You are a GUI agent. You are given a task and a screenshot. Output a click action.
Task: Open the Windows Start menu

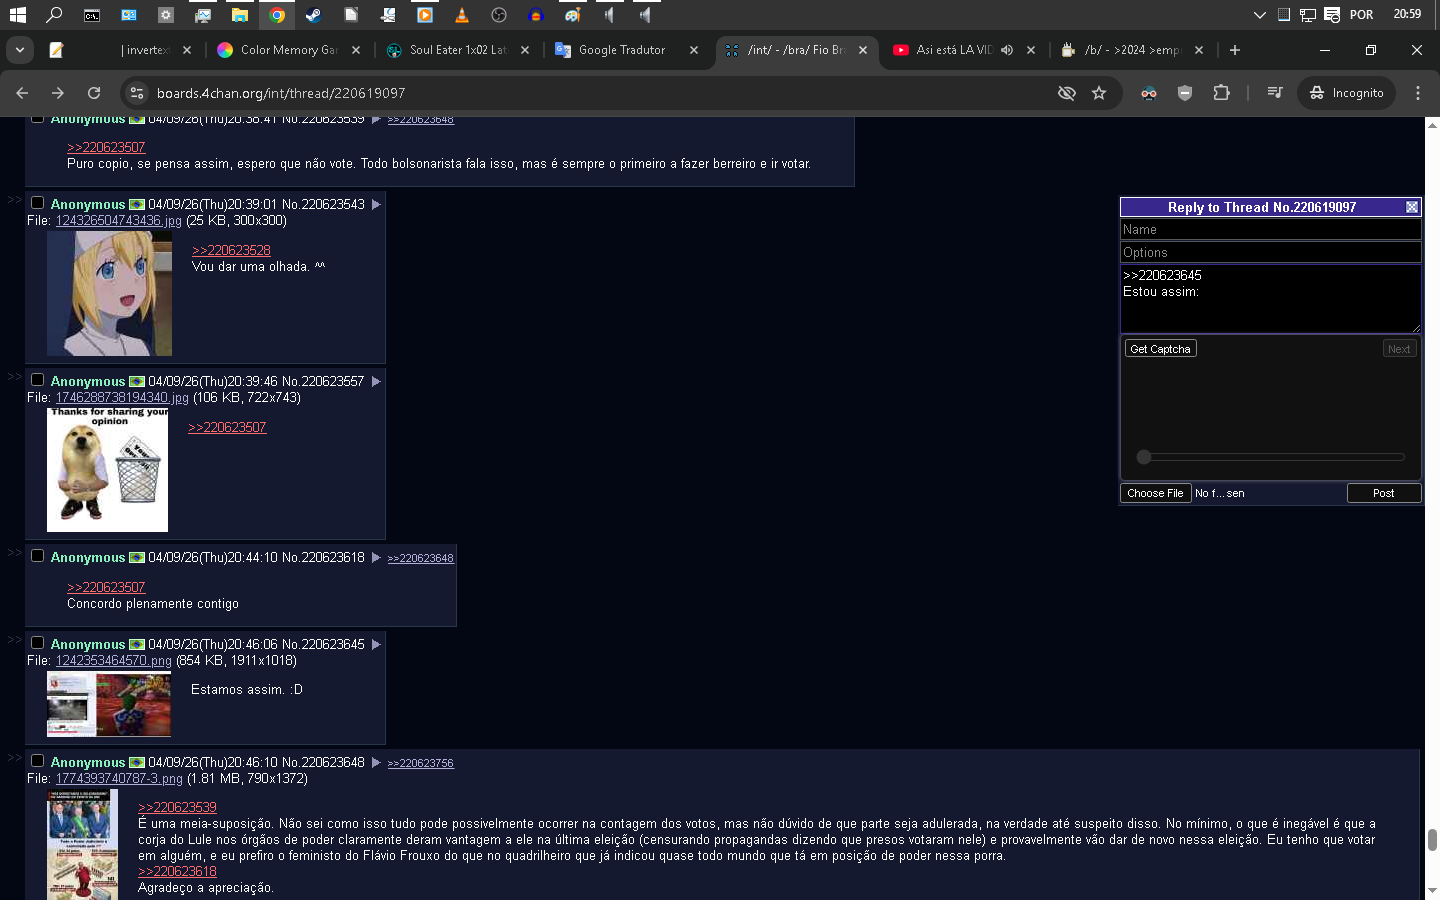(17, 15)
